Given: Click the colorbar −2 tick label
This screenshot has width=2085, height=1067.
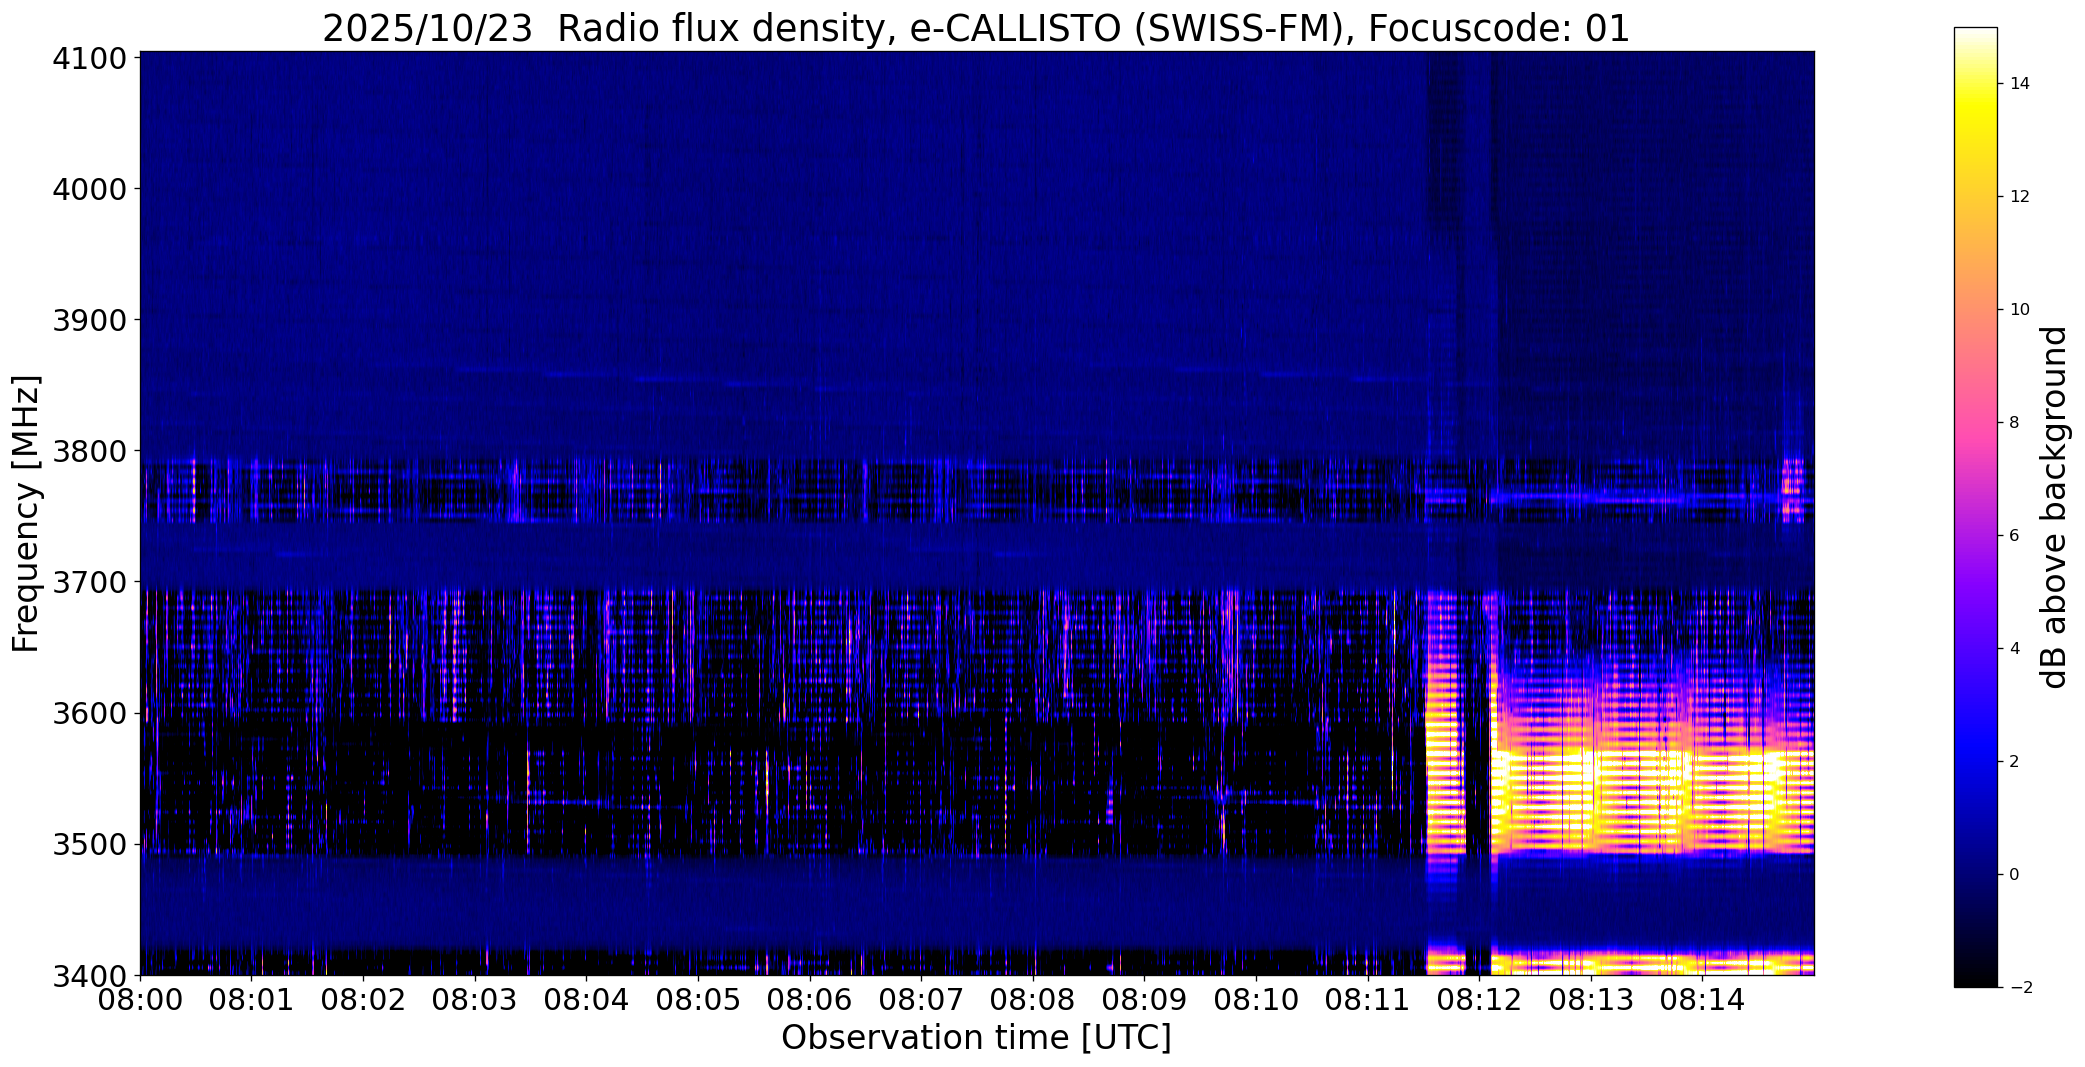Looking at the screenshot, I should click(x=2020, y=988).
